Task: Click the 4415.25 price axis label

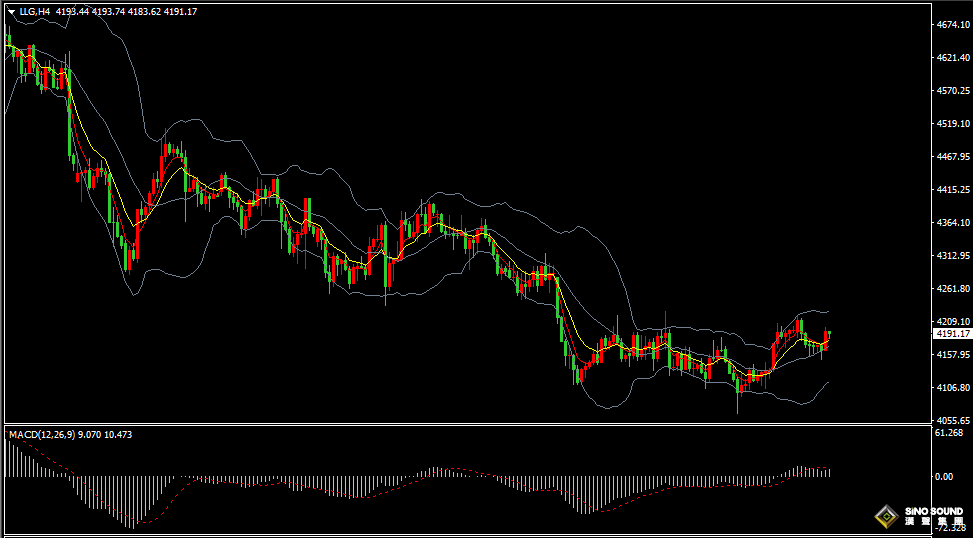Action: (954, 189)
